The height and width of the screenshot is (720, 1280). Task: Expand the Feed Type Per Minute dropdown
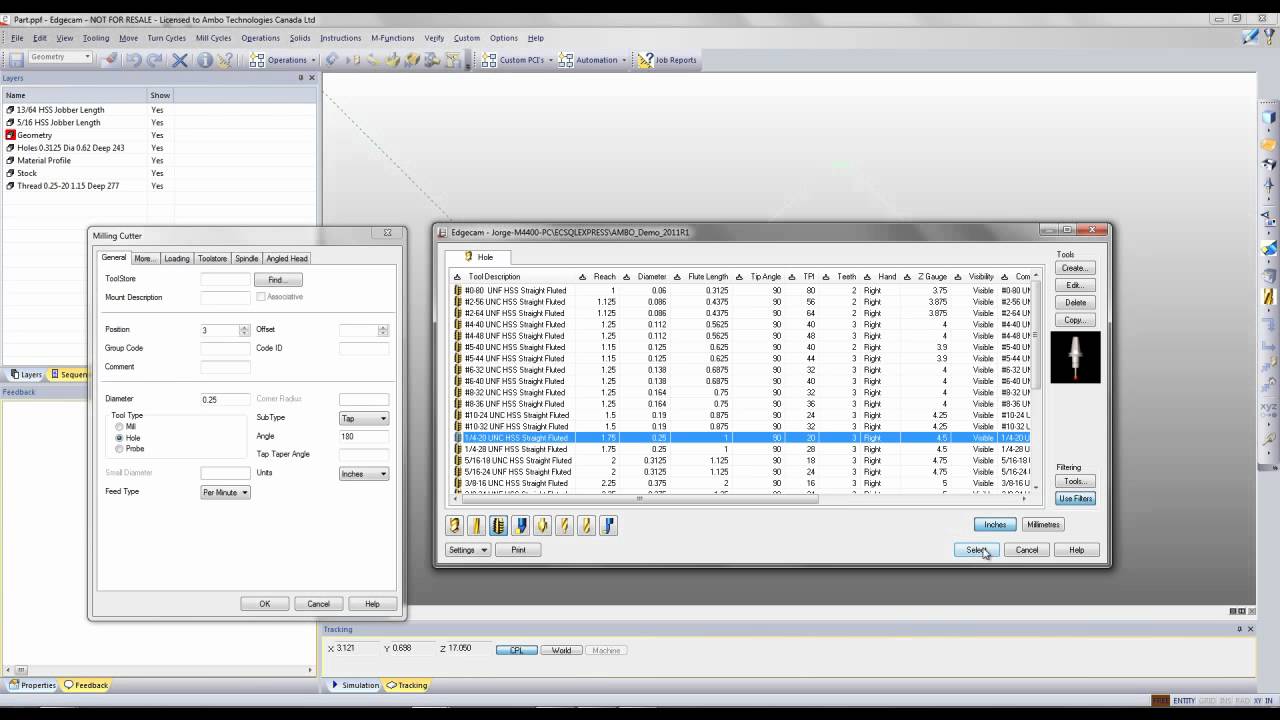click(x=225, y=492)
